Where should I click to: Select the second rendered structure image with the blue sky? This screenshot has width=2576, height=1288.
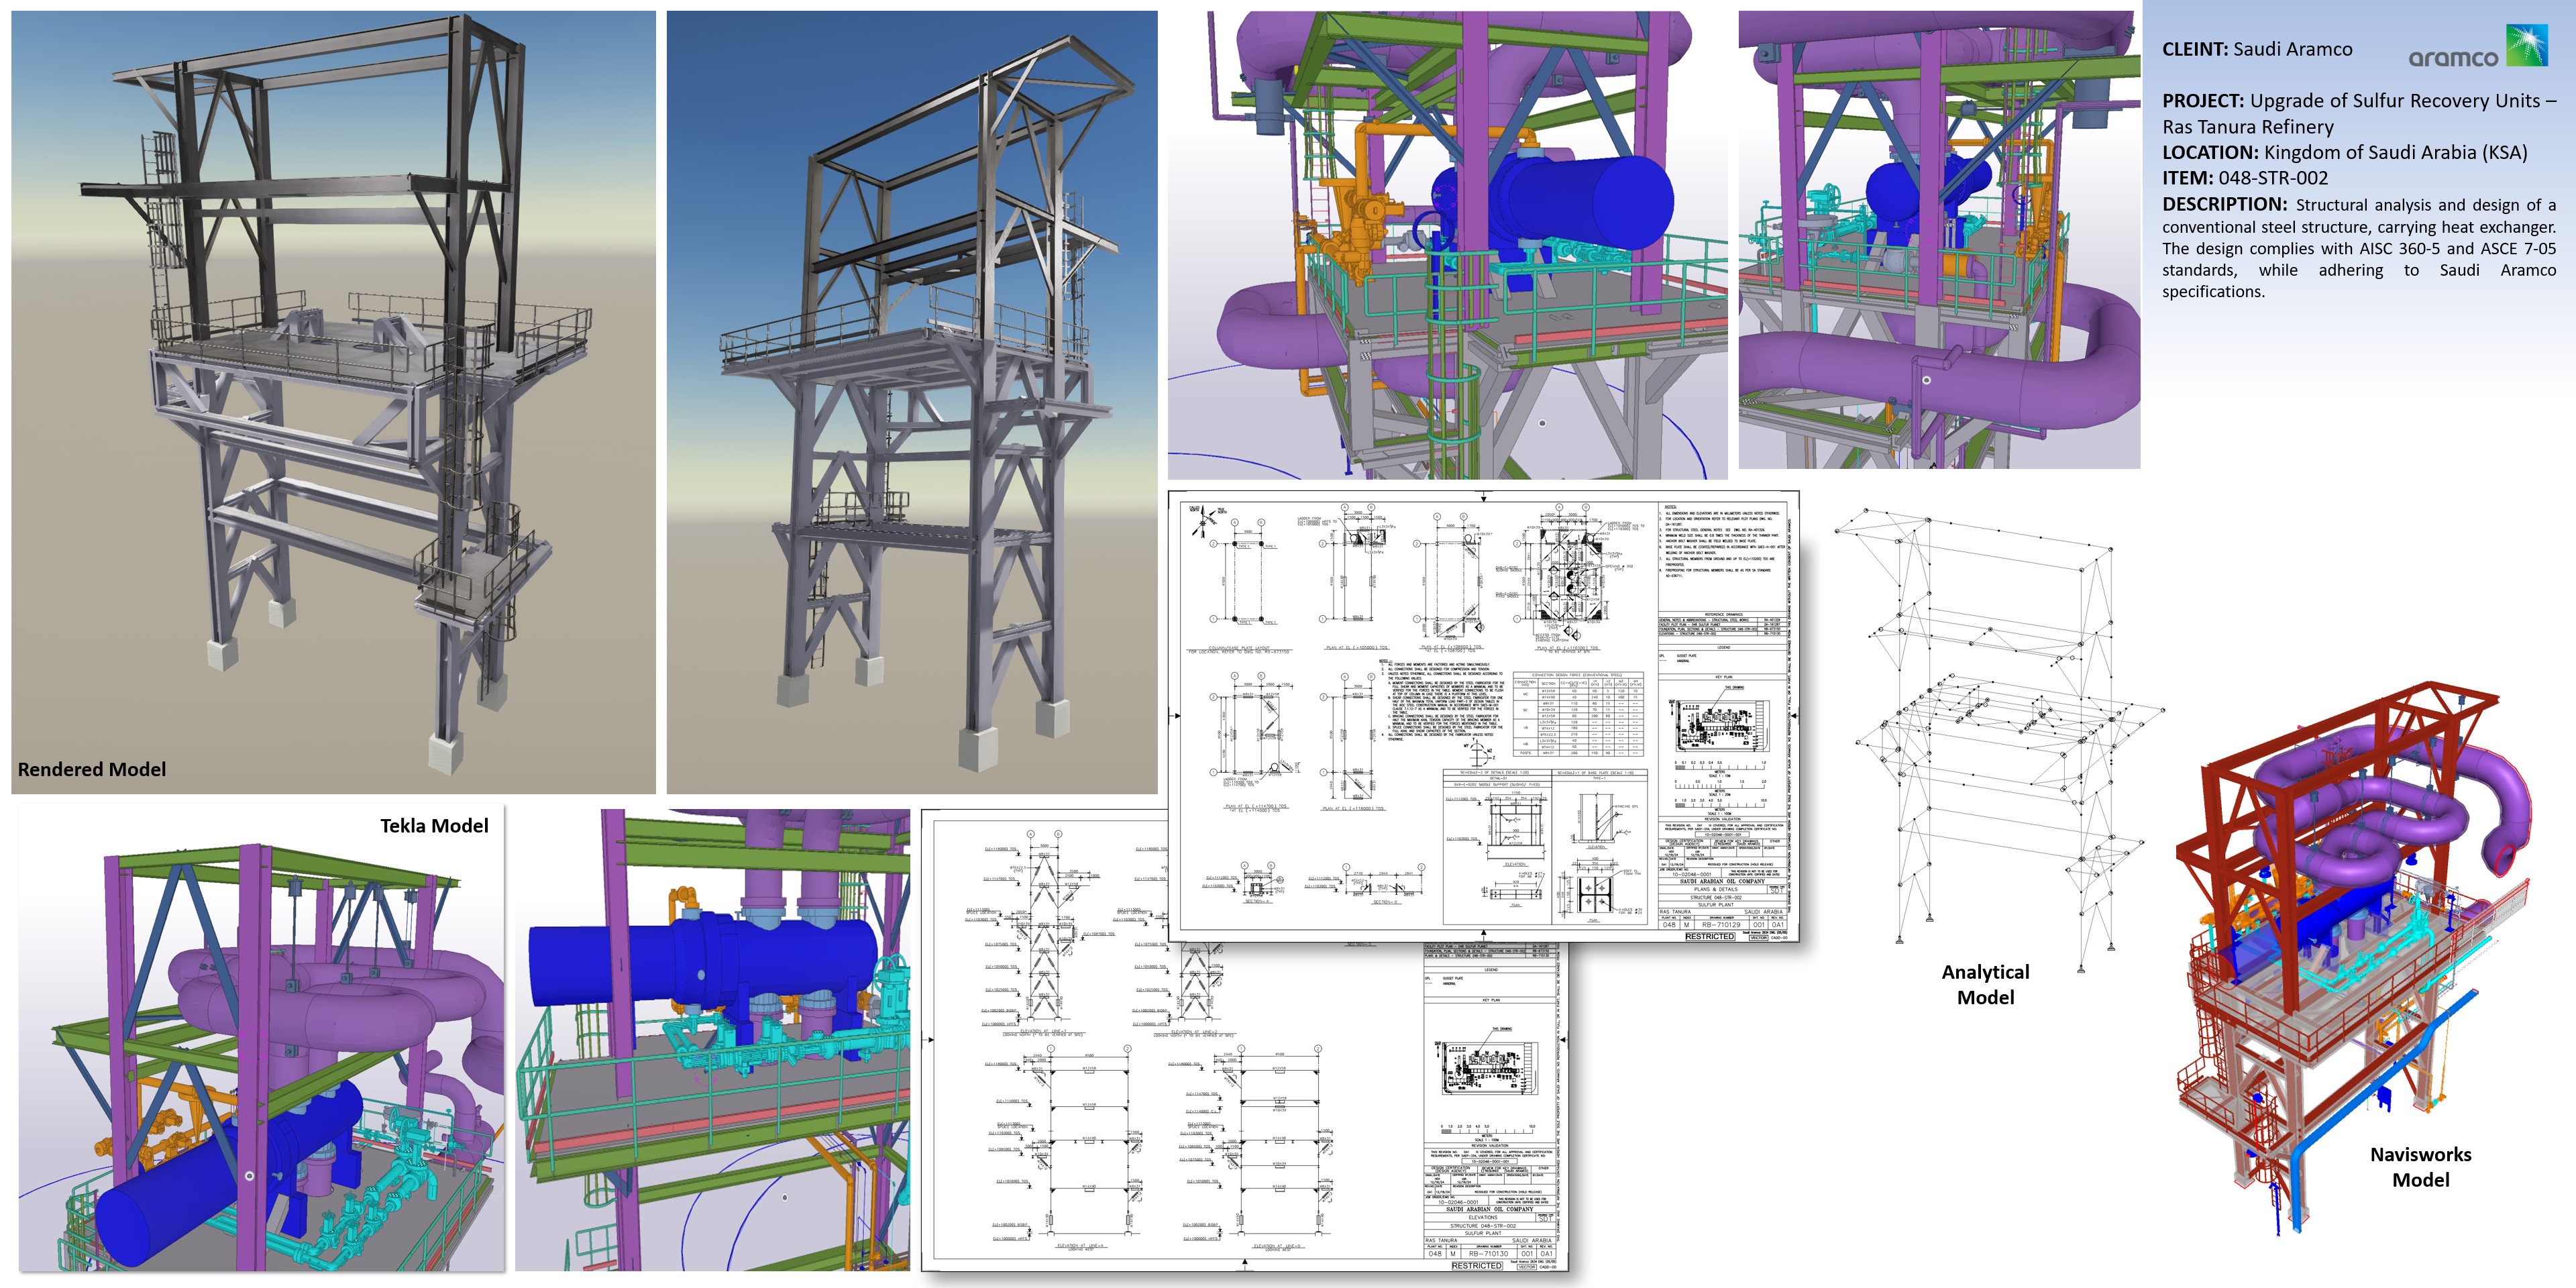point(912,402)
